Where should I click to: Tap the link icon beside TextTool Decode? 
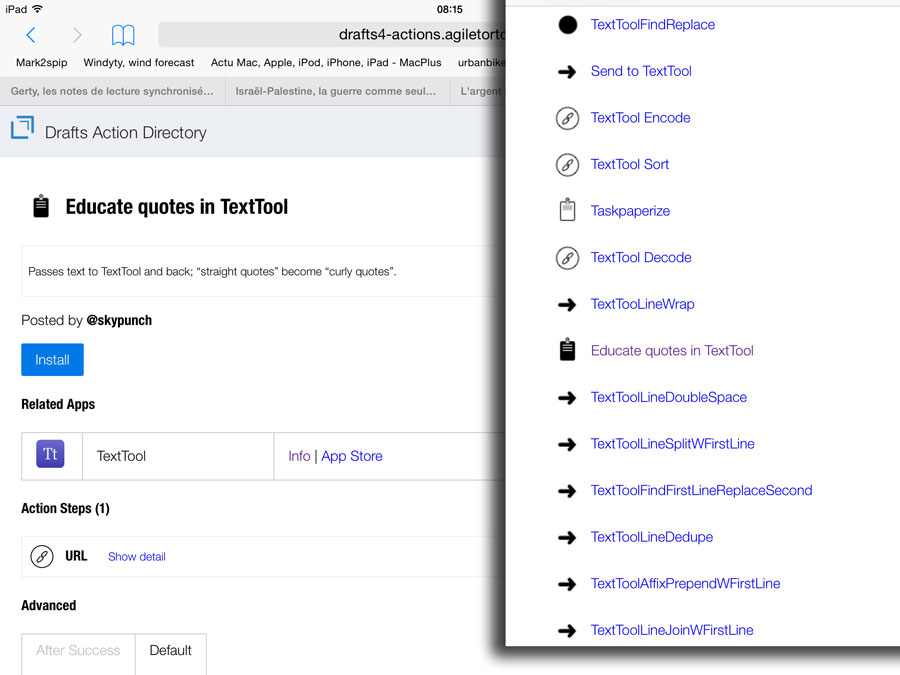[567, 258]
